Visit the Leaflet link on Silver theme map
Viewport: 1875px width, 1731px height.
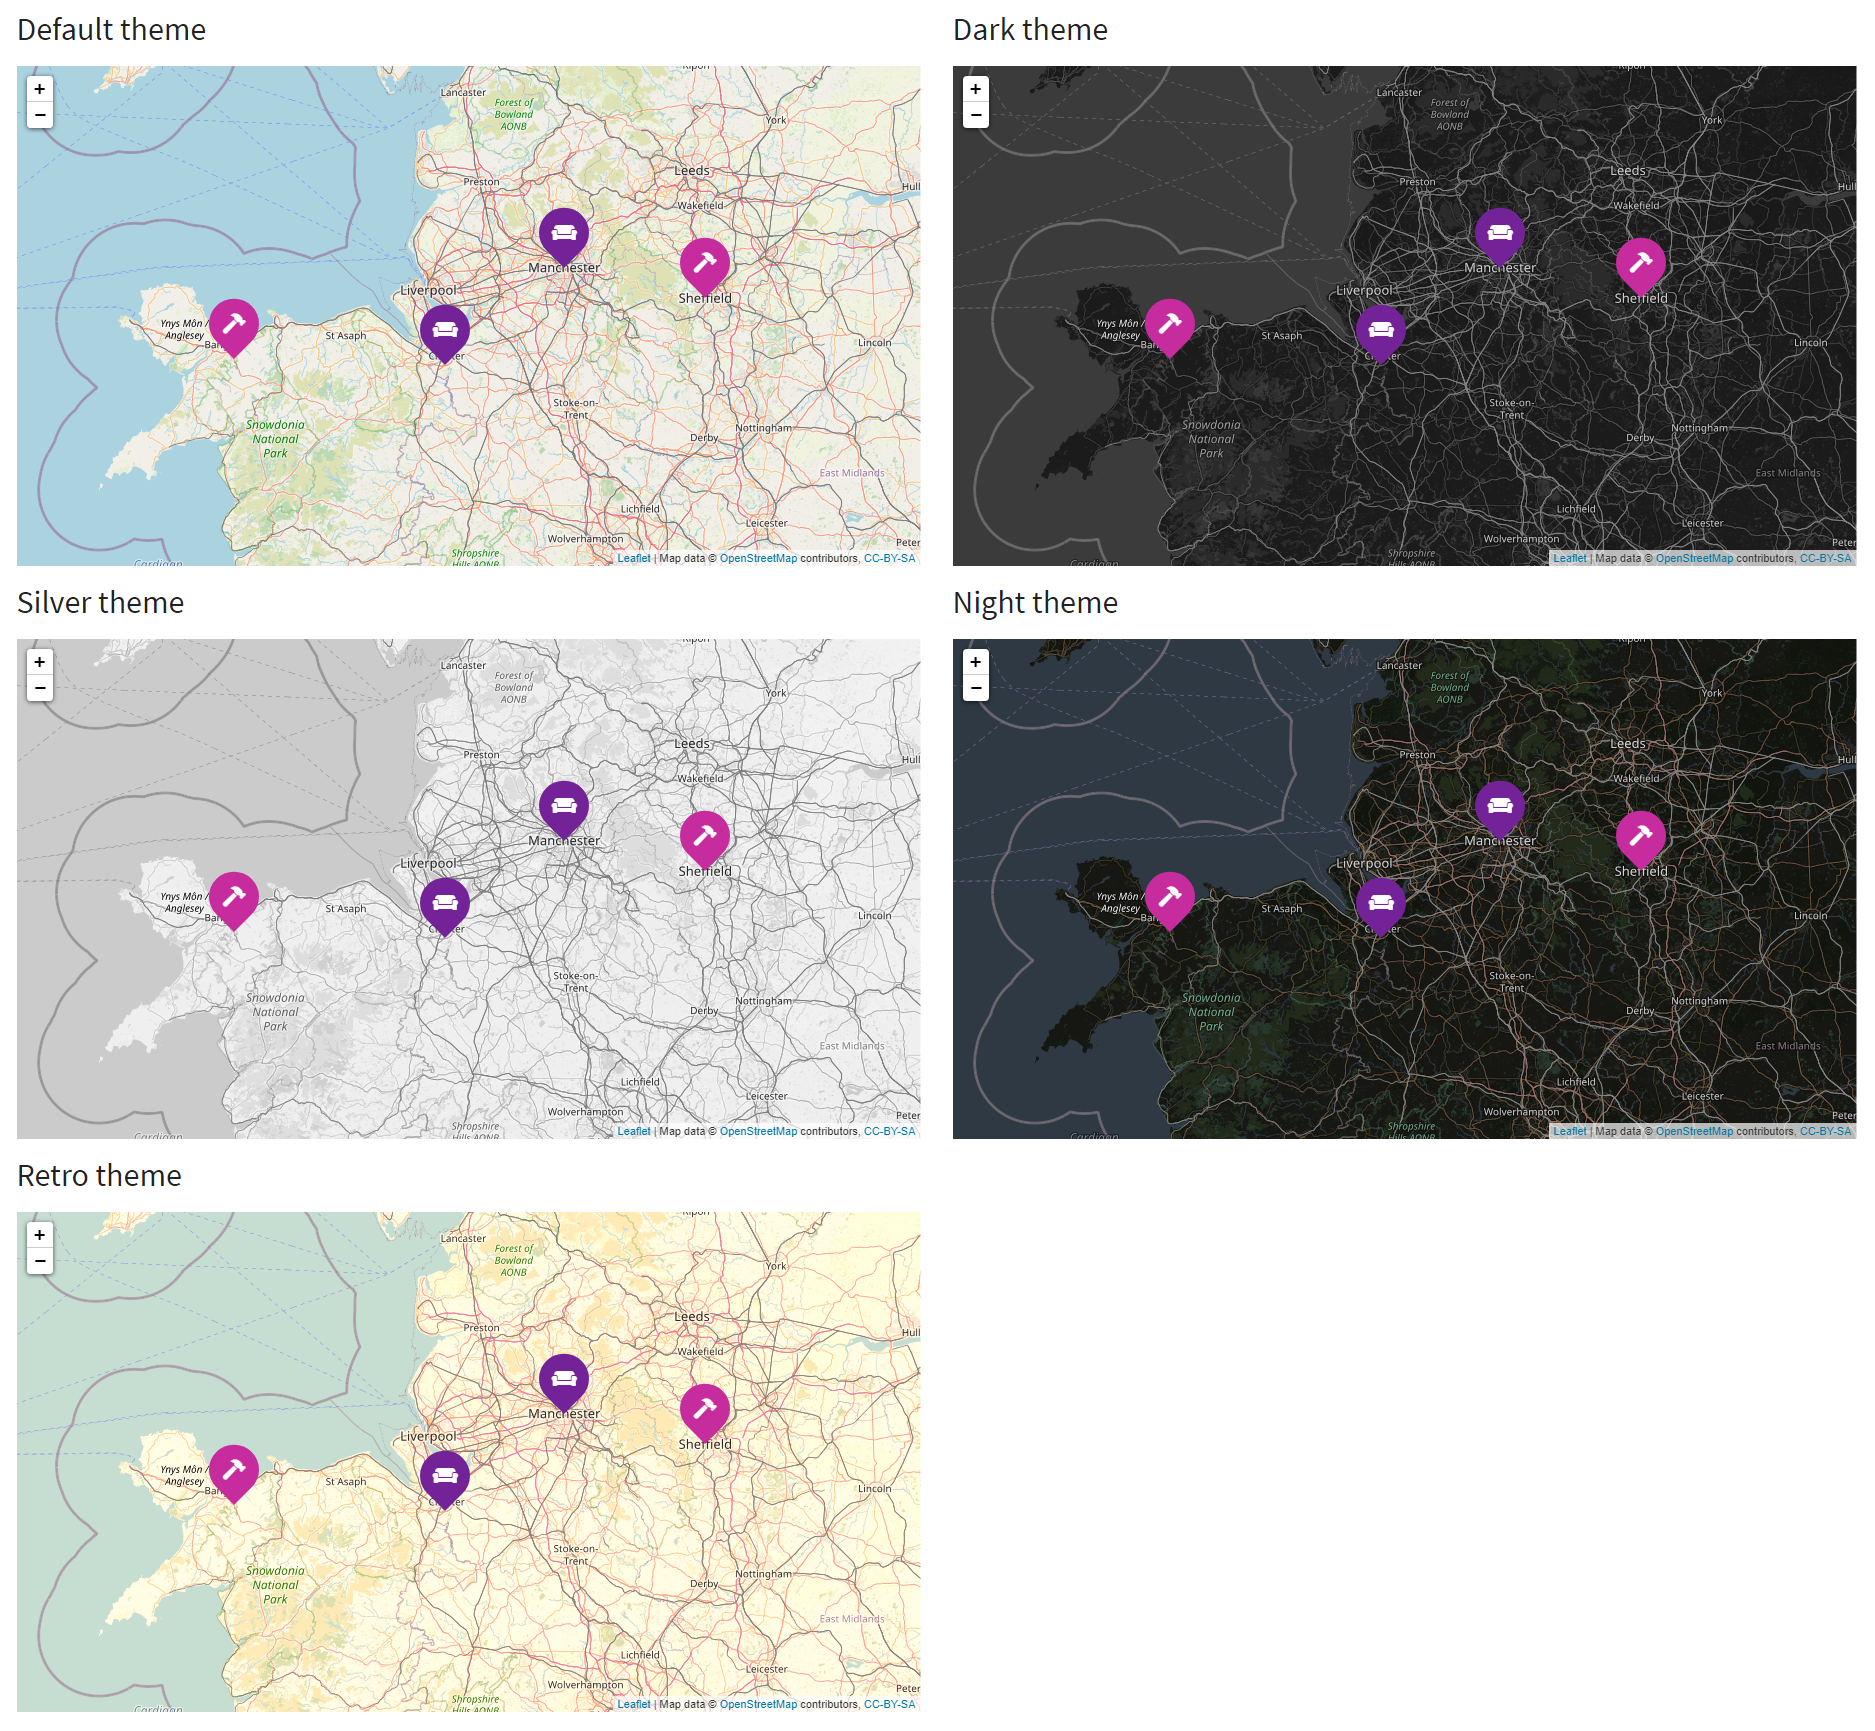(x=634, y=1131)
